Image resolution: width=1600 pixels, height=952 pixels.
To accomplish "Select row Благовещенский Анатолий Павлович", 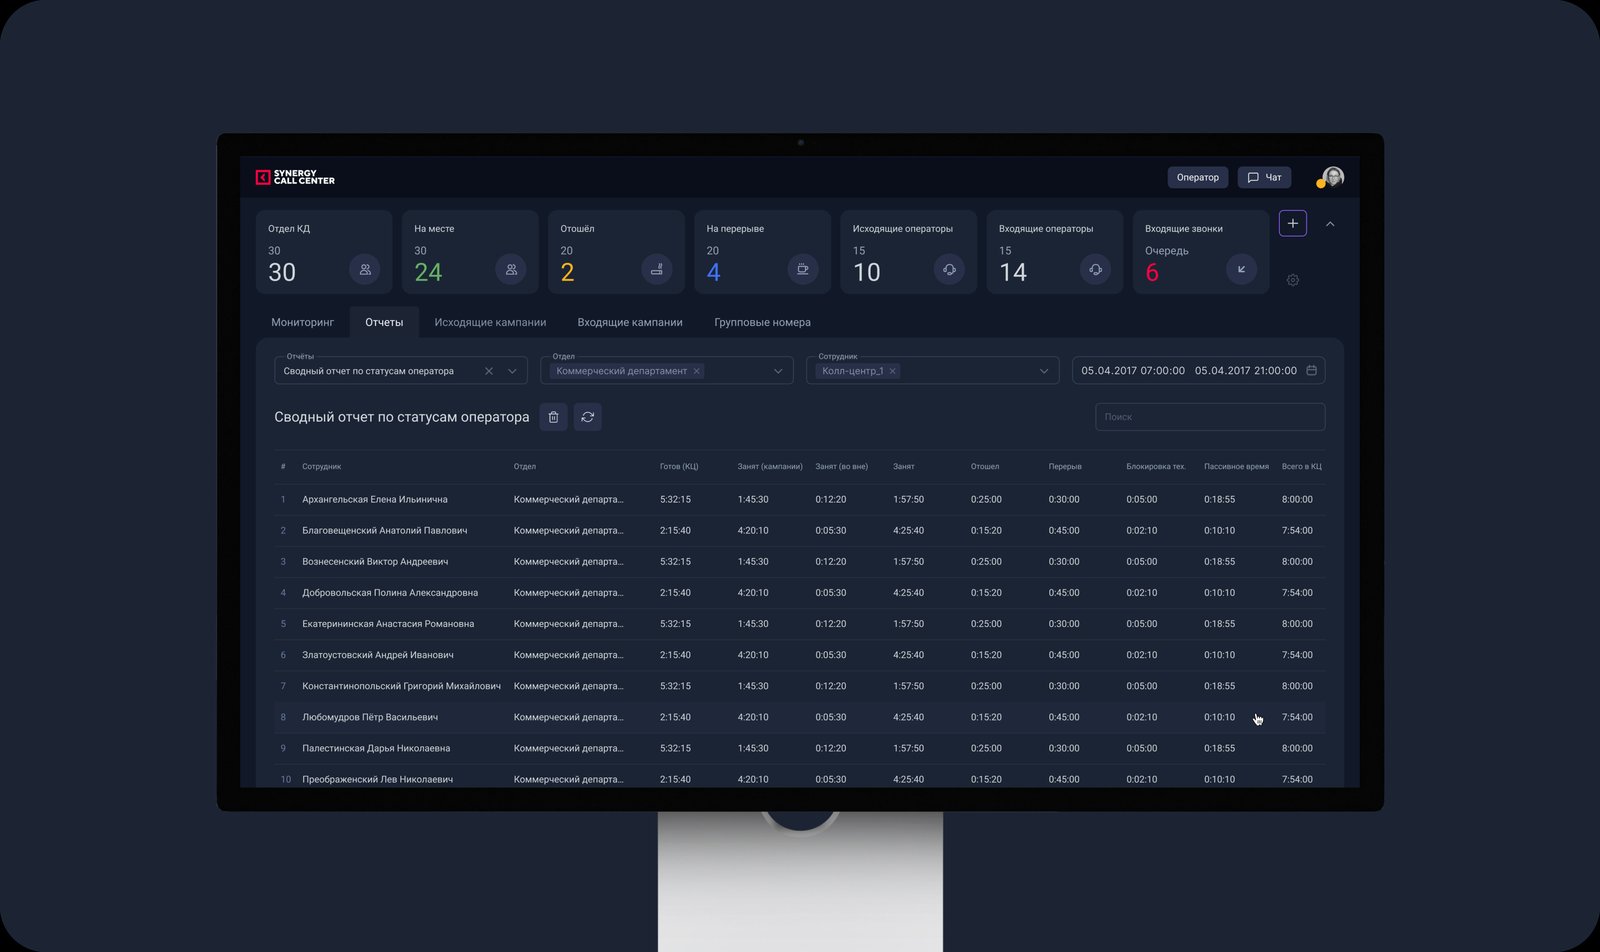I will (x=800, y=531).
